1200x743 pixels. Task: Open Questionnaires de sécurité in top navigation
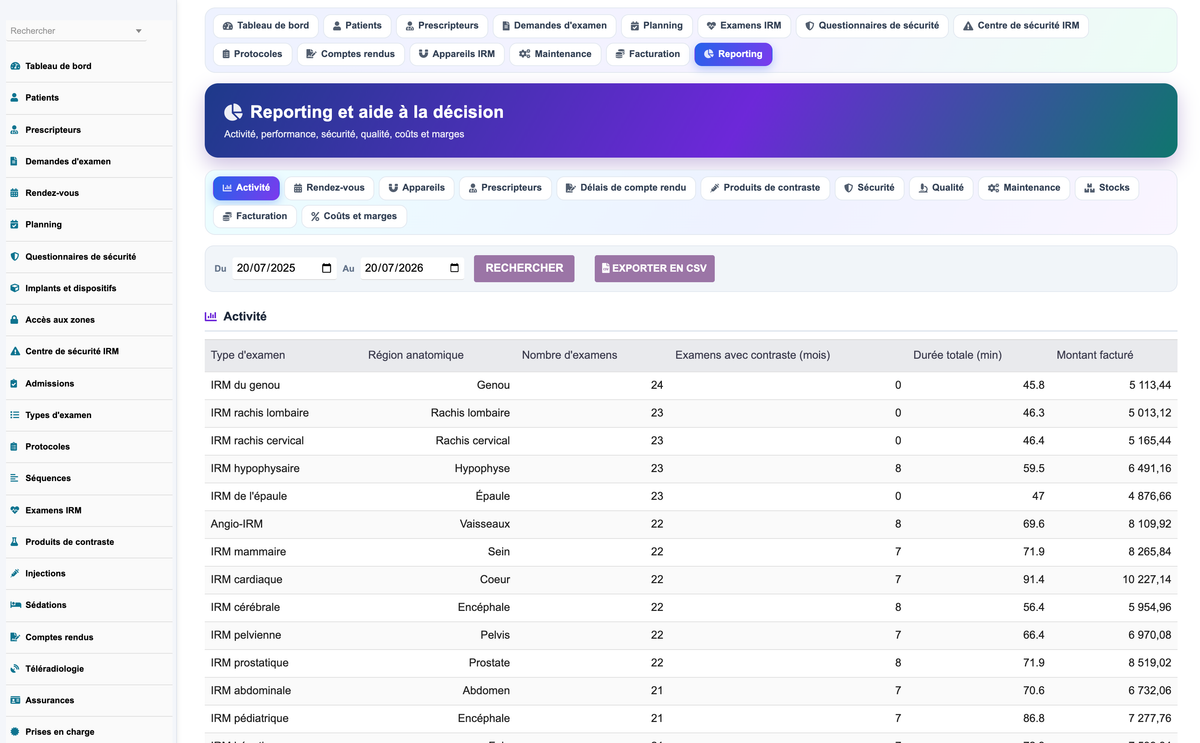[872, 25]
